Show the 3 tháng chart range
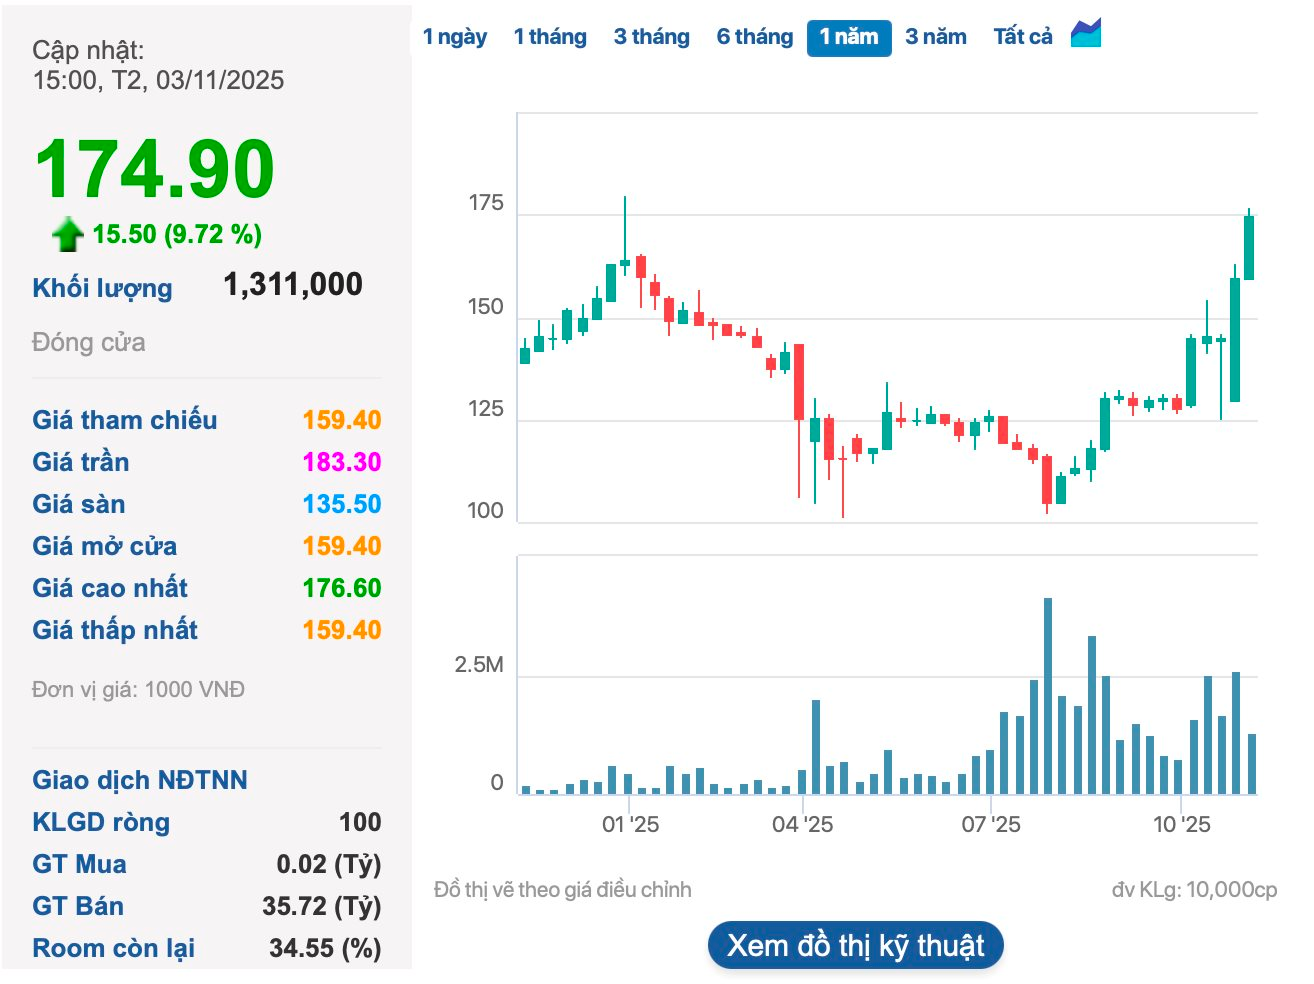The height and width of the screenshot is (984, 1314). point(651,37)
